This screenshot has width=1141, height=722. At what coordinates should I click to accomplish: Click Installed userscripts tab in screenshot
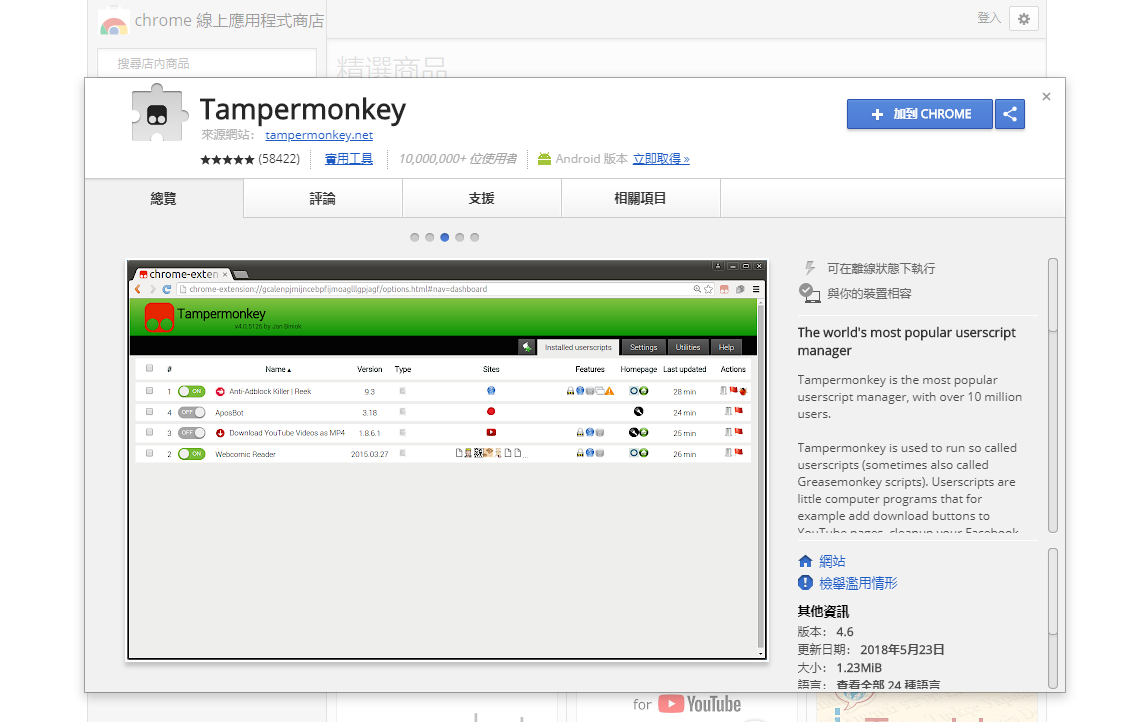coord(578,347)
